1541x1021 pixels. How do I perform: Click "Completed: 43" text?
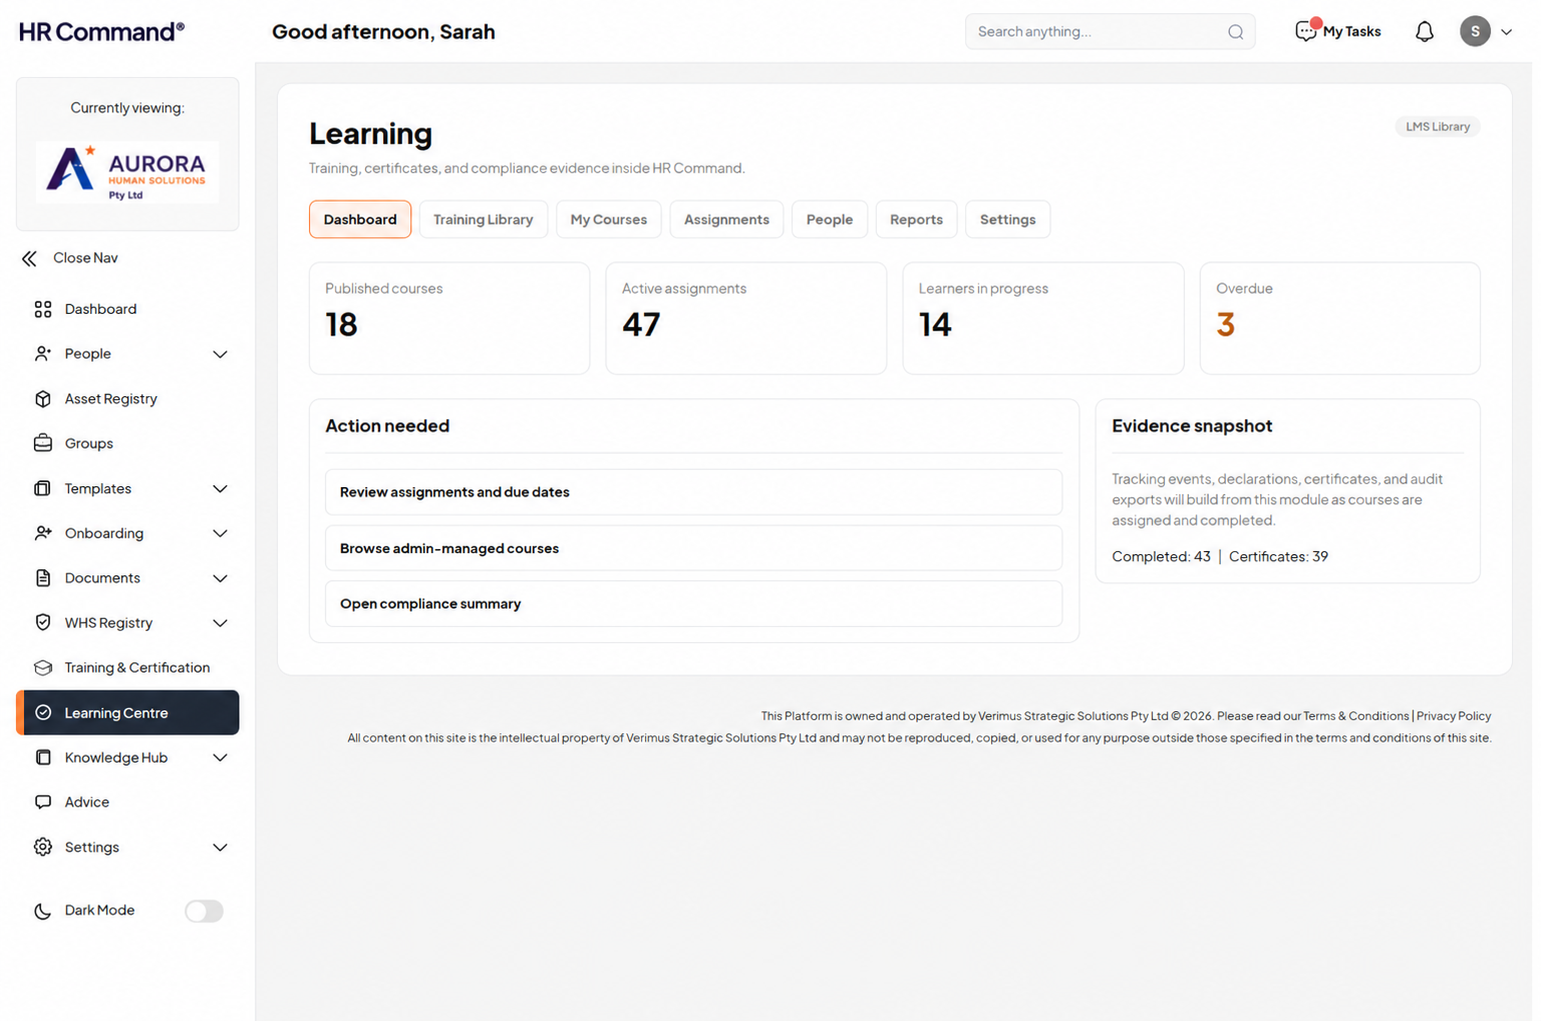point(1161,557)
